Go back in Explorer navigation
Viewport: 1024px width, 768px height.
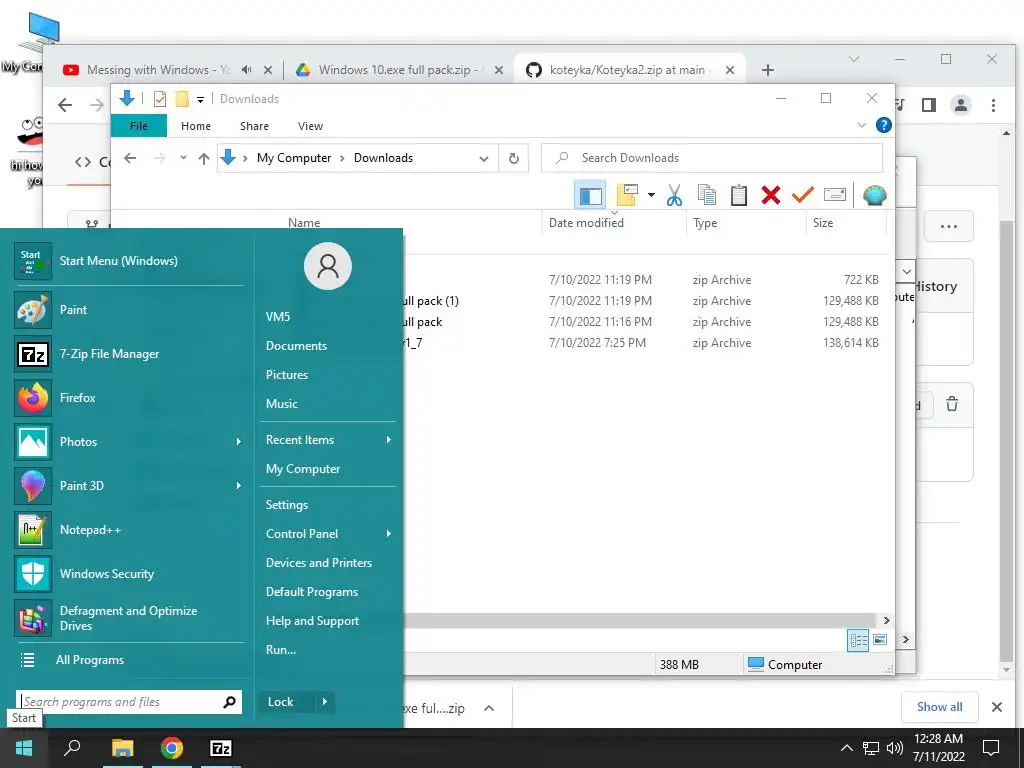click(130, 158)
